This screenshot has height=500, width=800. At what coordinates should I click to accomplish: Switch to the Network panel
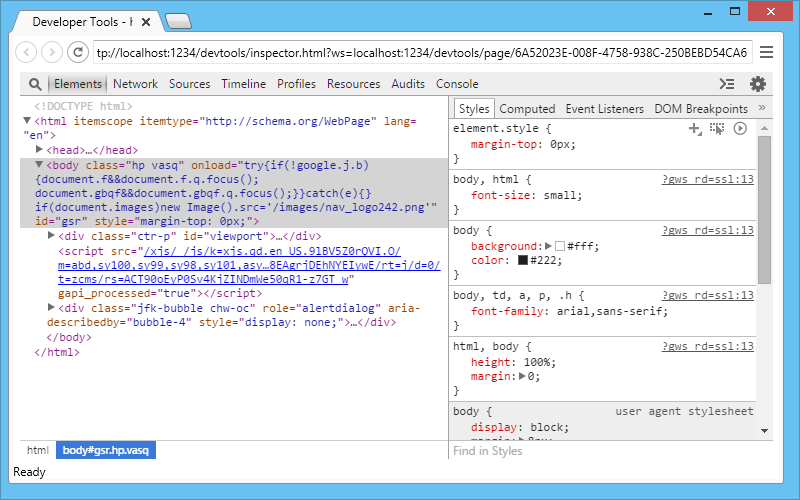135,84
